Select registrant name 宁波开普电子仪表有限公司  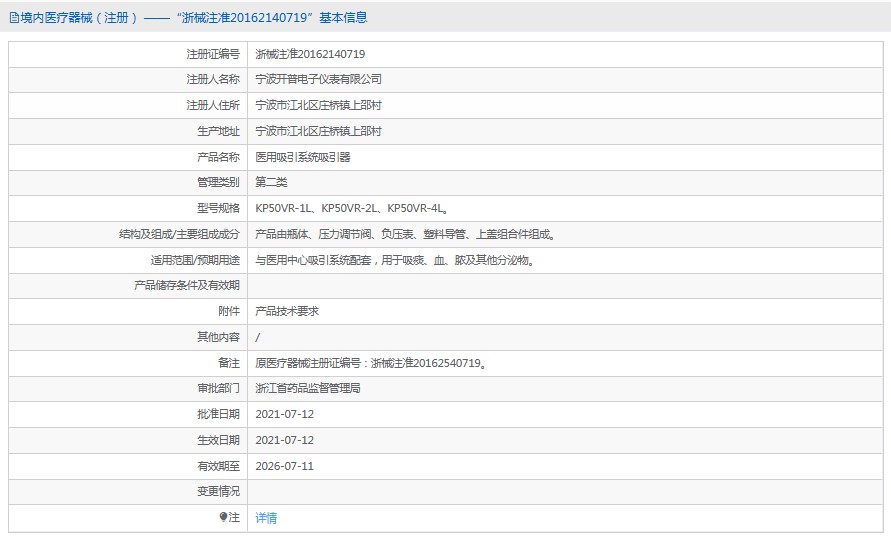318,80
